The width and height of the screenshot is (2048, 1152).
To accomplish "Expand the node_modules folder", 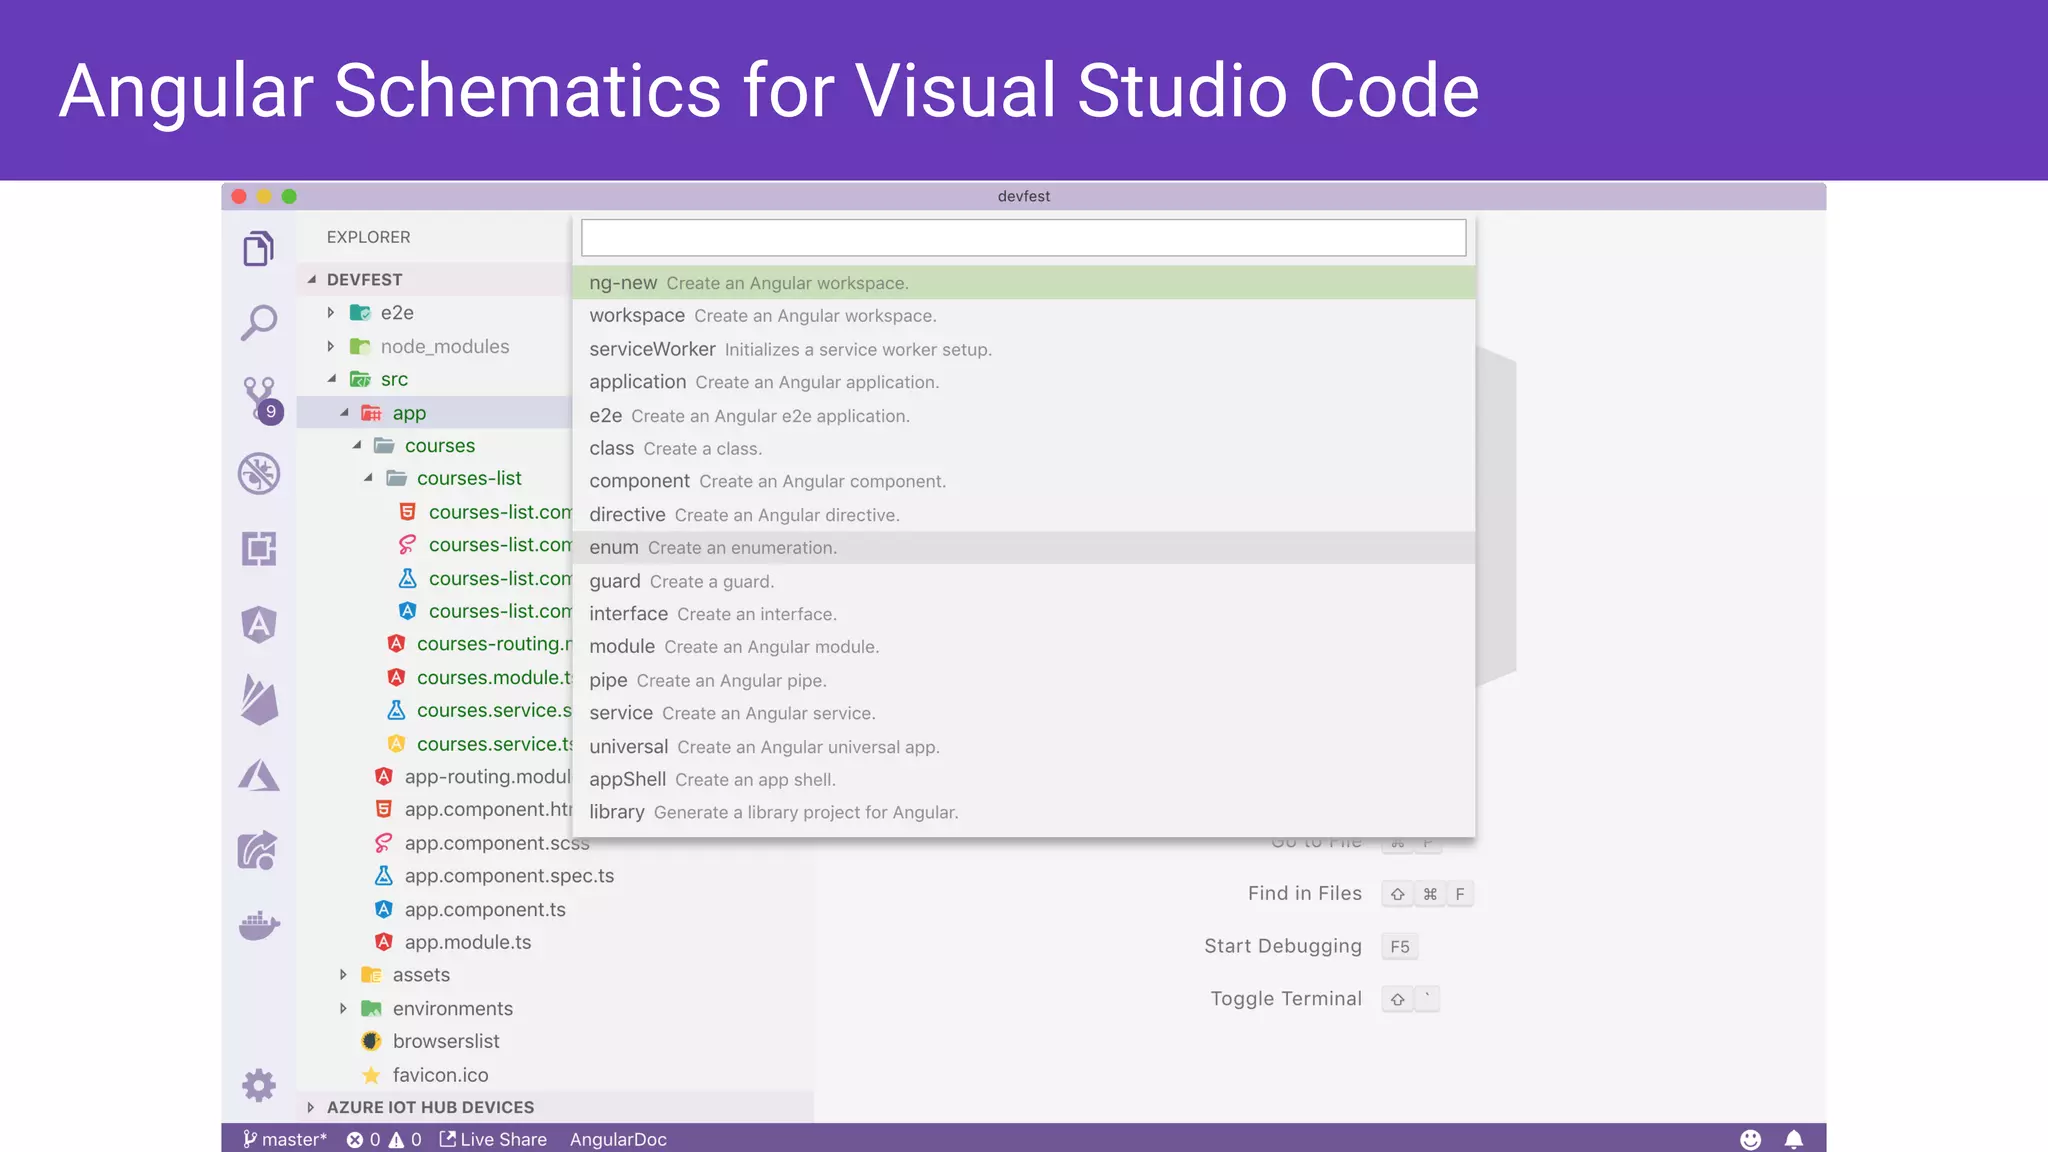I will coord(331,346).
